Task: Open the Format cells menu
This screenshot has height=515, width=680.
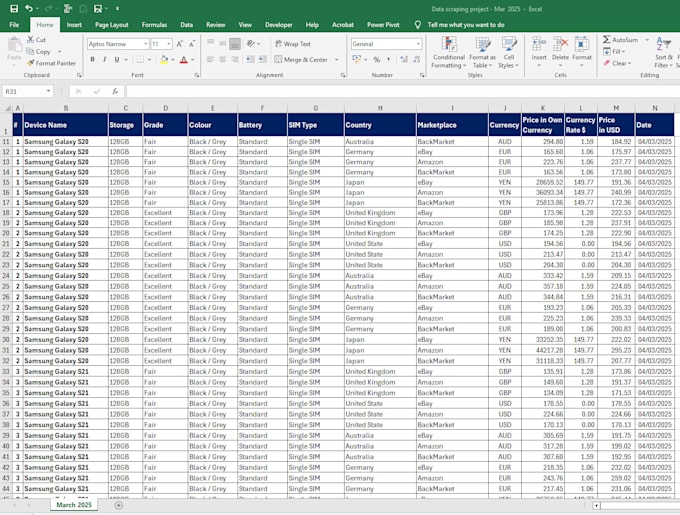Action: [x=582, y=52]
